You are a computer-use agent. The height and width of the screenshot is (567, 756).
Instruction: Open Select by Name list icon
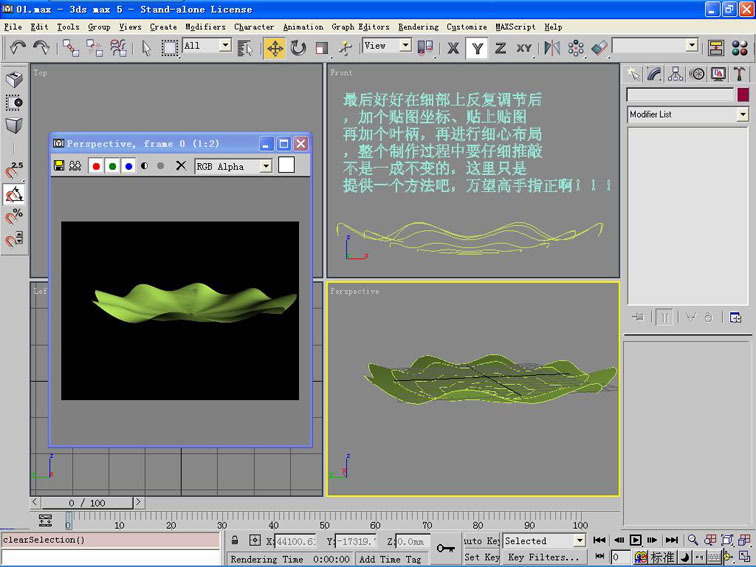245,48
